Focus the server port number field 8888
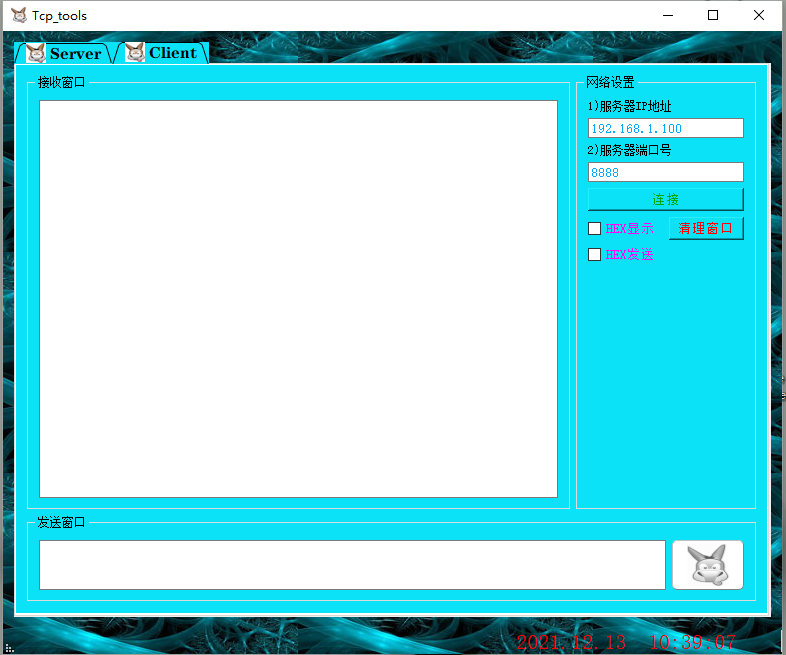Viewport: 786px width, 655px height. coord(666,172)
